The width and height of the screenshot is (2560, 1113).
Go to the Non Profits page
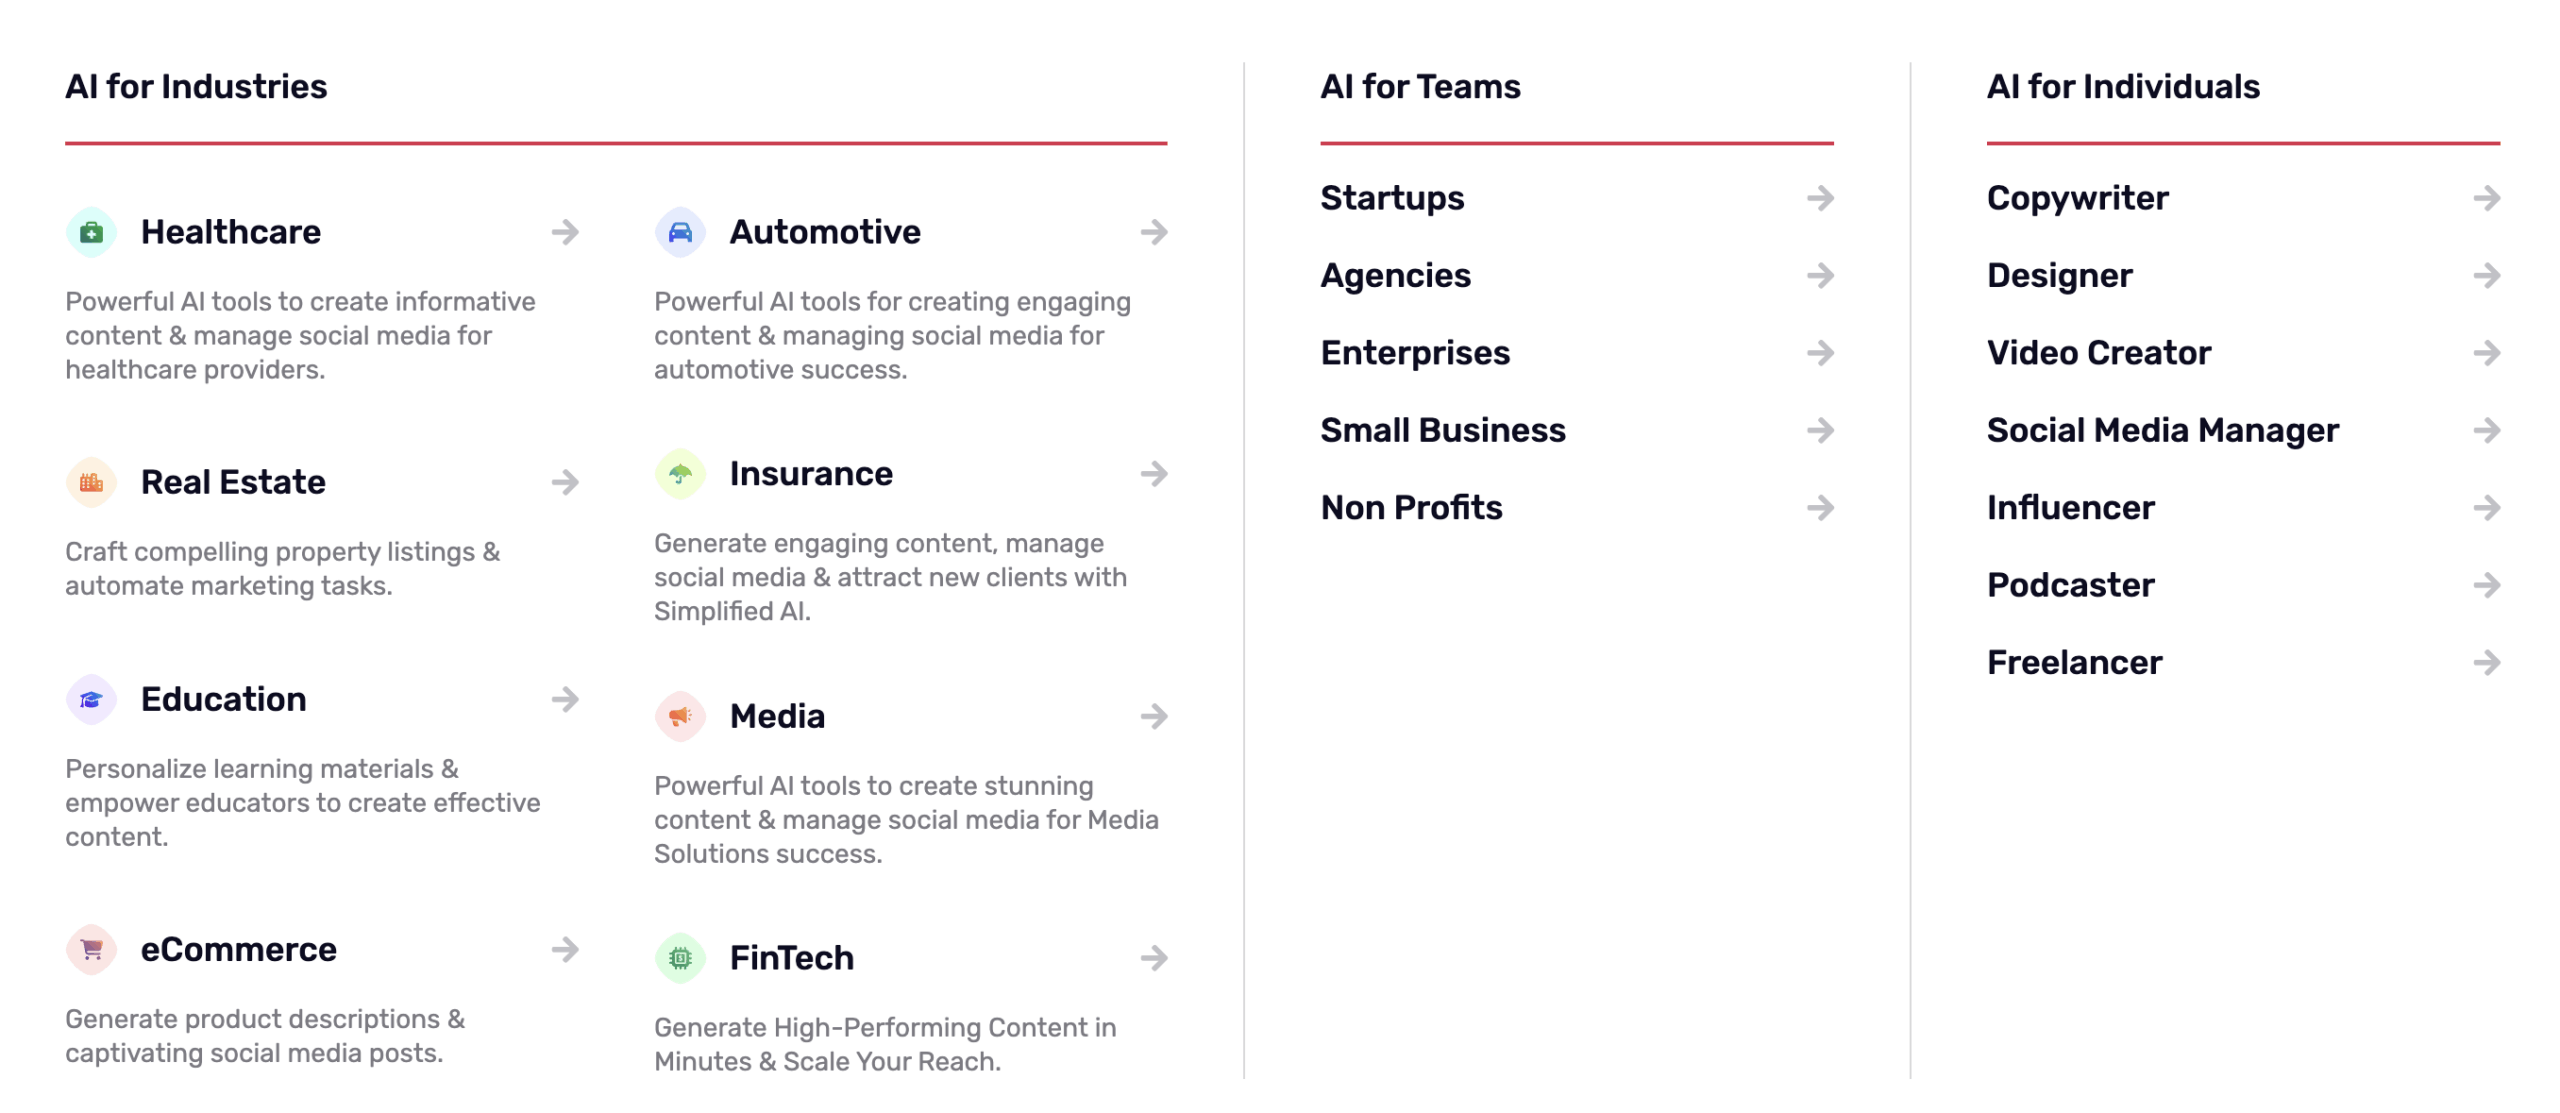pyautogui.click(x=1410, y=508)
